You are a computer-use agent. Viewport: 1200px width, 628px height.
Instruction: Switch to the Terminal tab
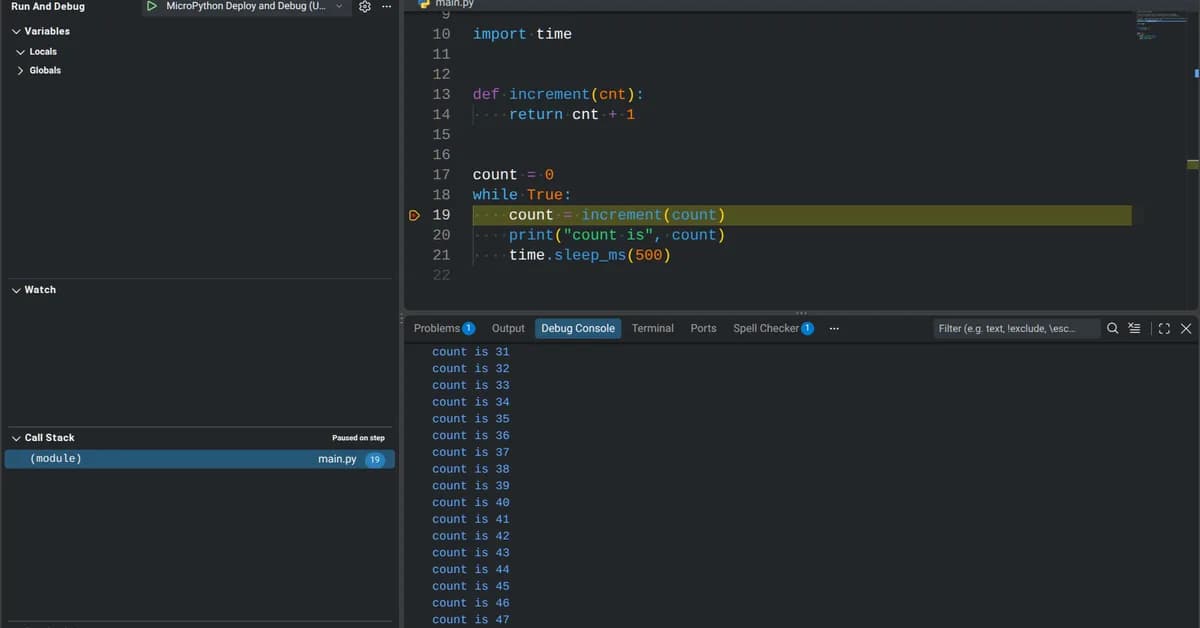(x=653, y=328)
